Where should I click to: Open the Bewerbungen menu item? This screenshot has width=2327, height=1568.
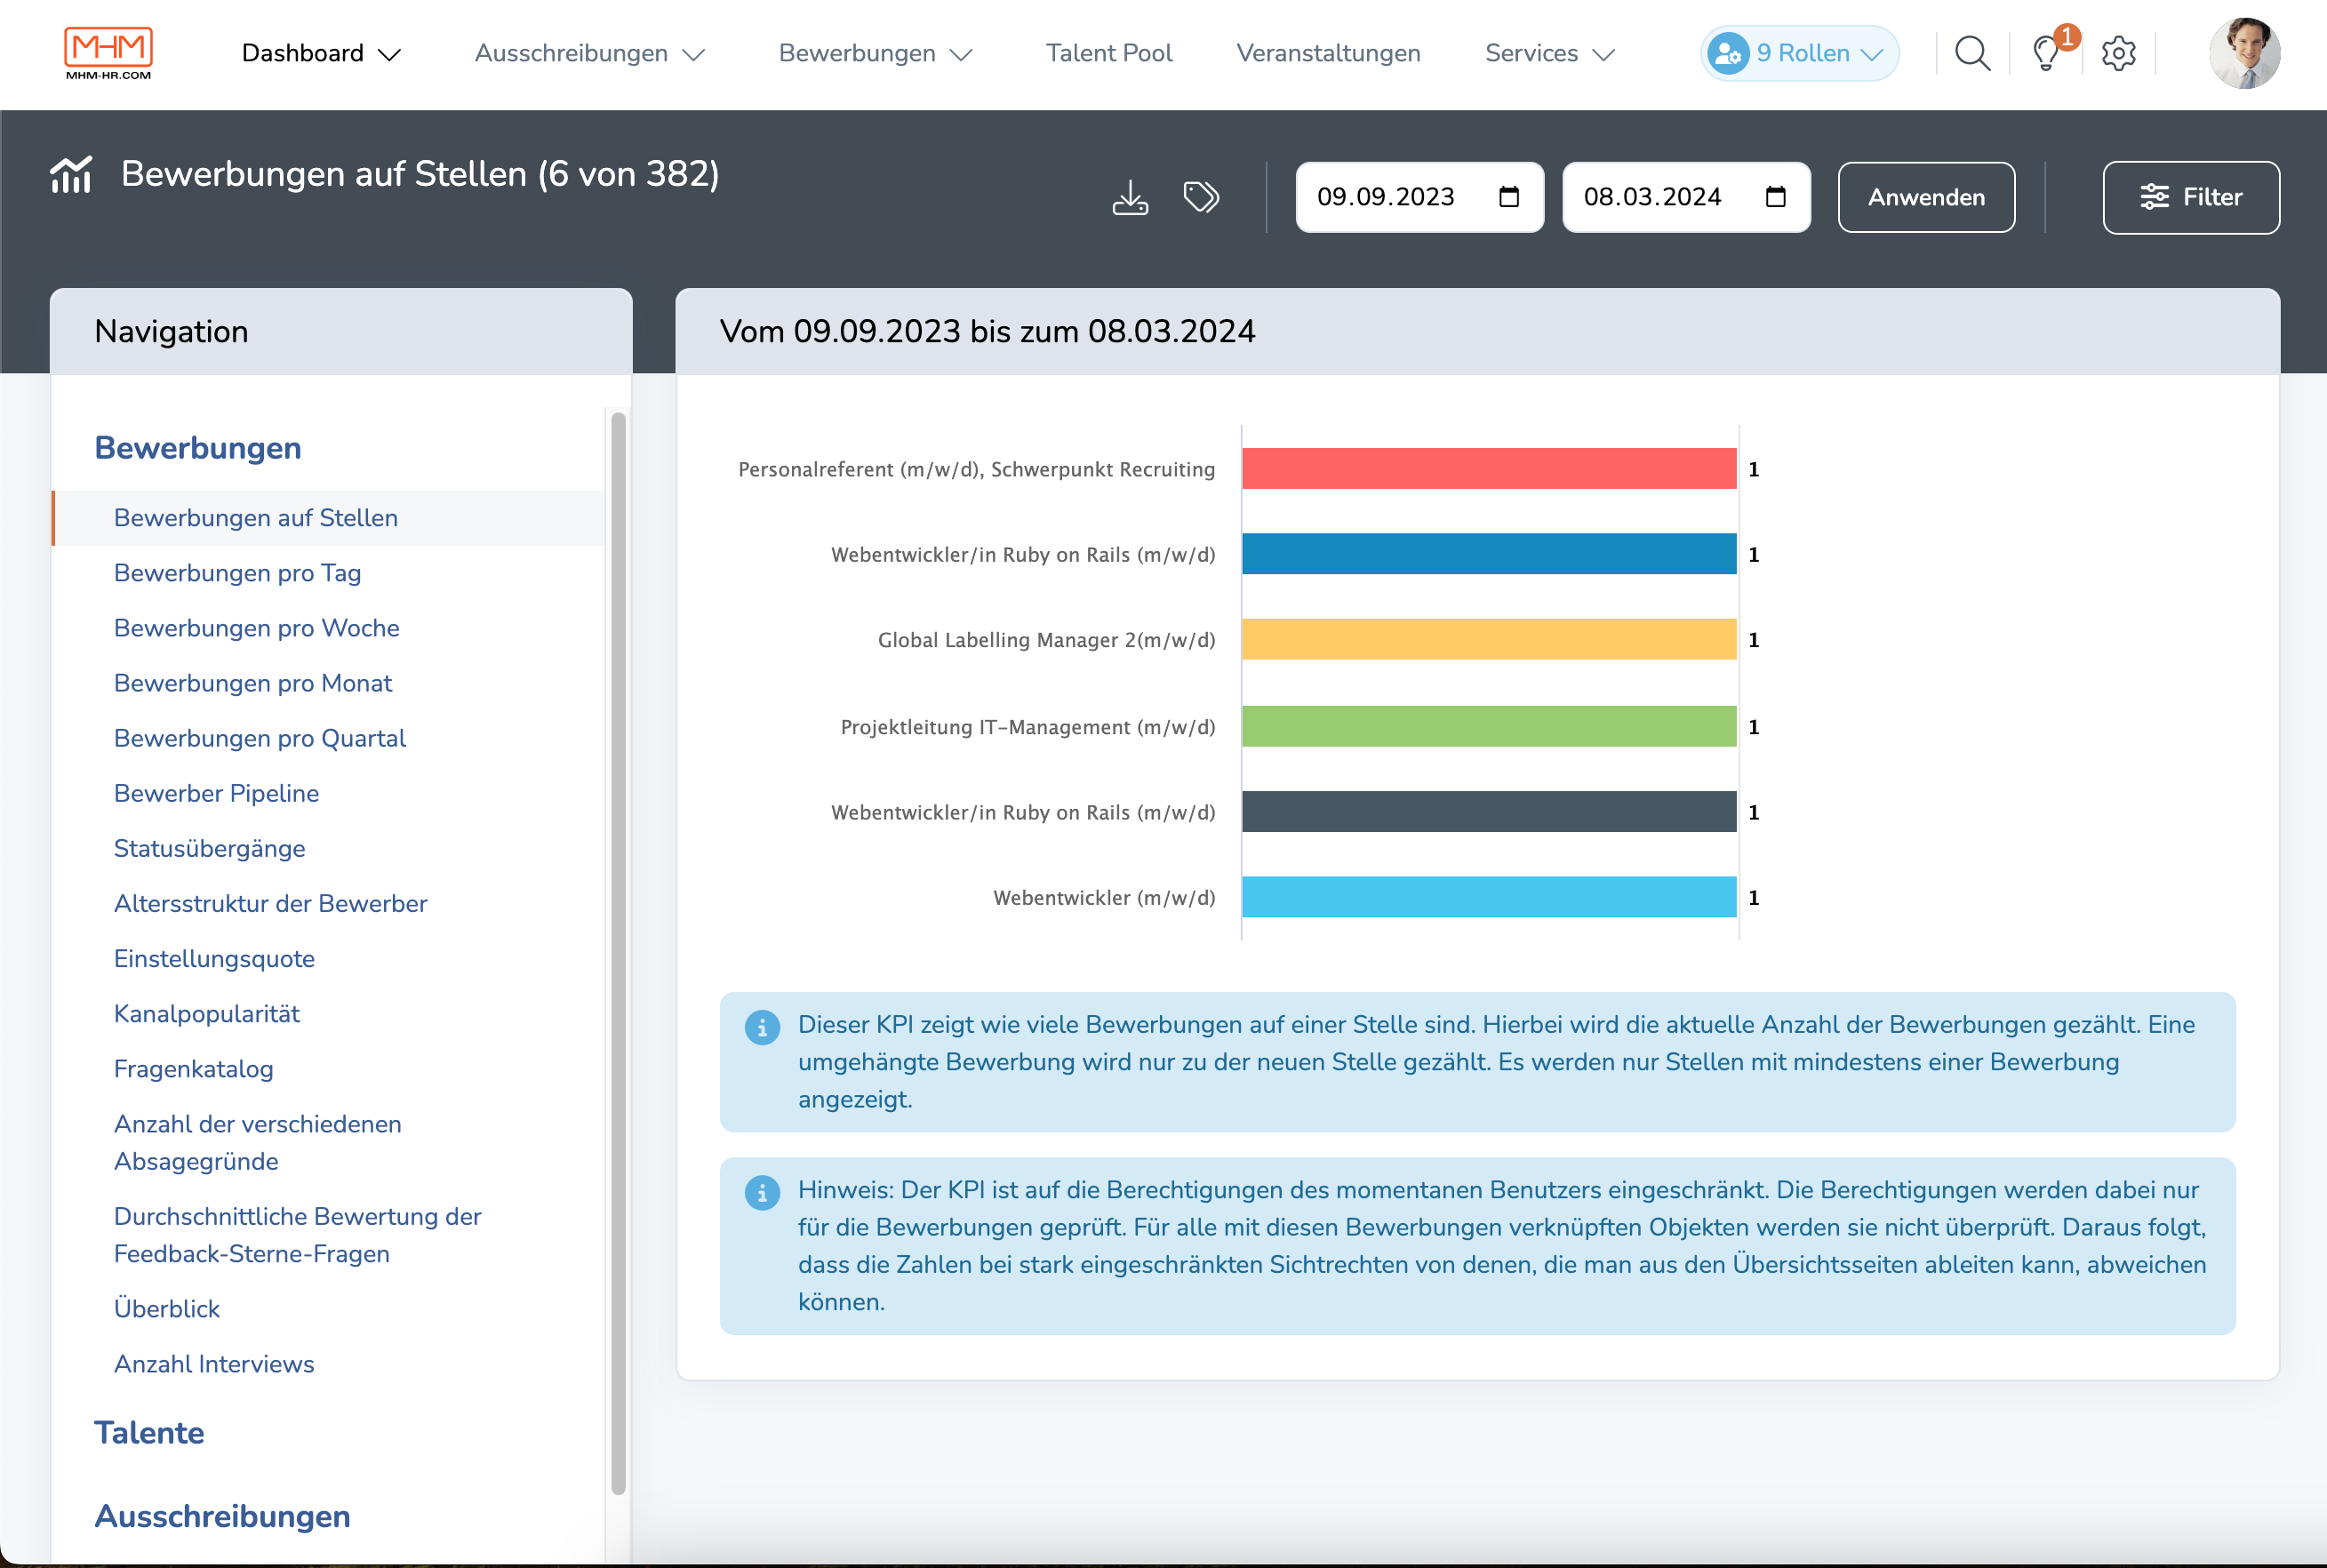(x=875, y=54)
